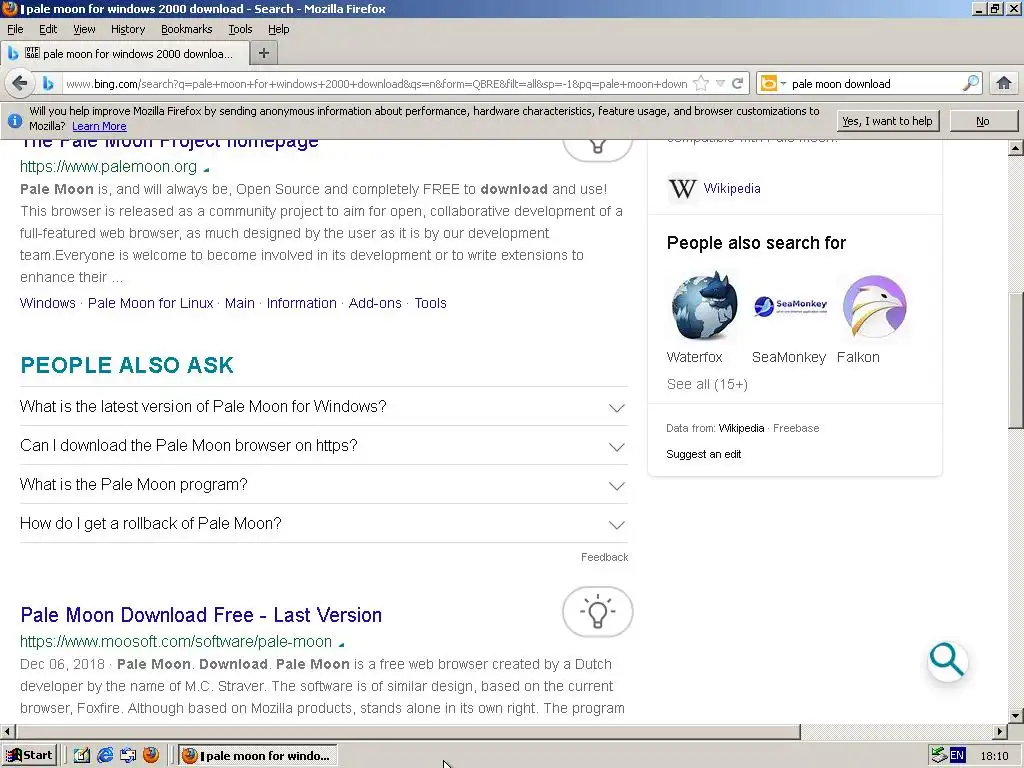Screen dimensions: 1024x768
Task: Launch Firefox from quick launch bar
Action: point(151,755)
